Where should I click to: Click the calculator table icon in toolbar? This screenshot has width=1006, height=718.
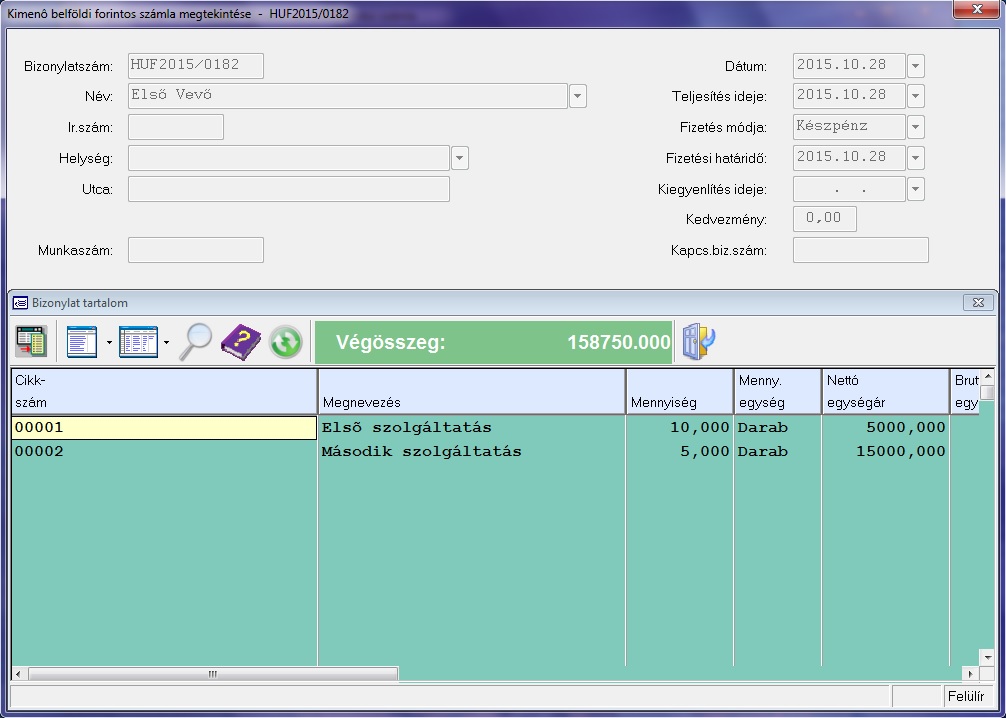pos(31,342)
